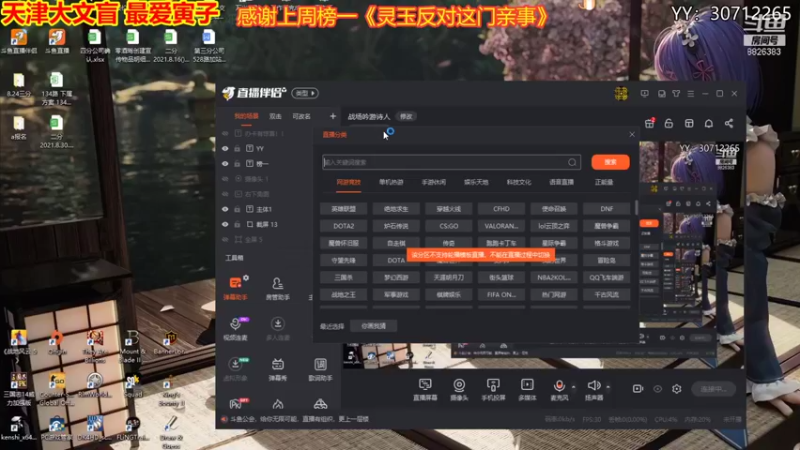Switch to 手游休闲 category tab
800x450 pixels.
[x=434, y=182]
